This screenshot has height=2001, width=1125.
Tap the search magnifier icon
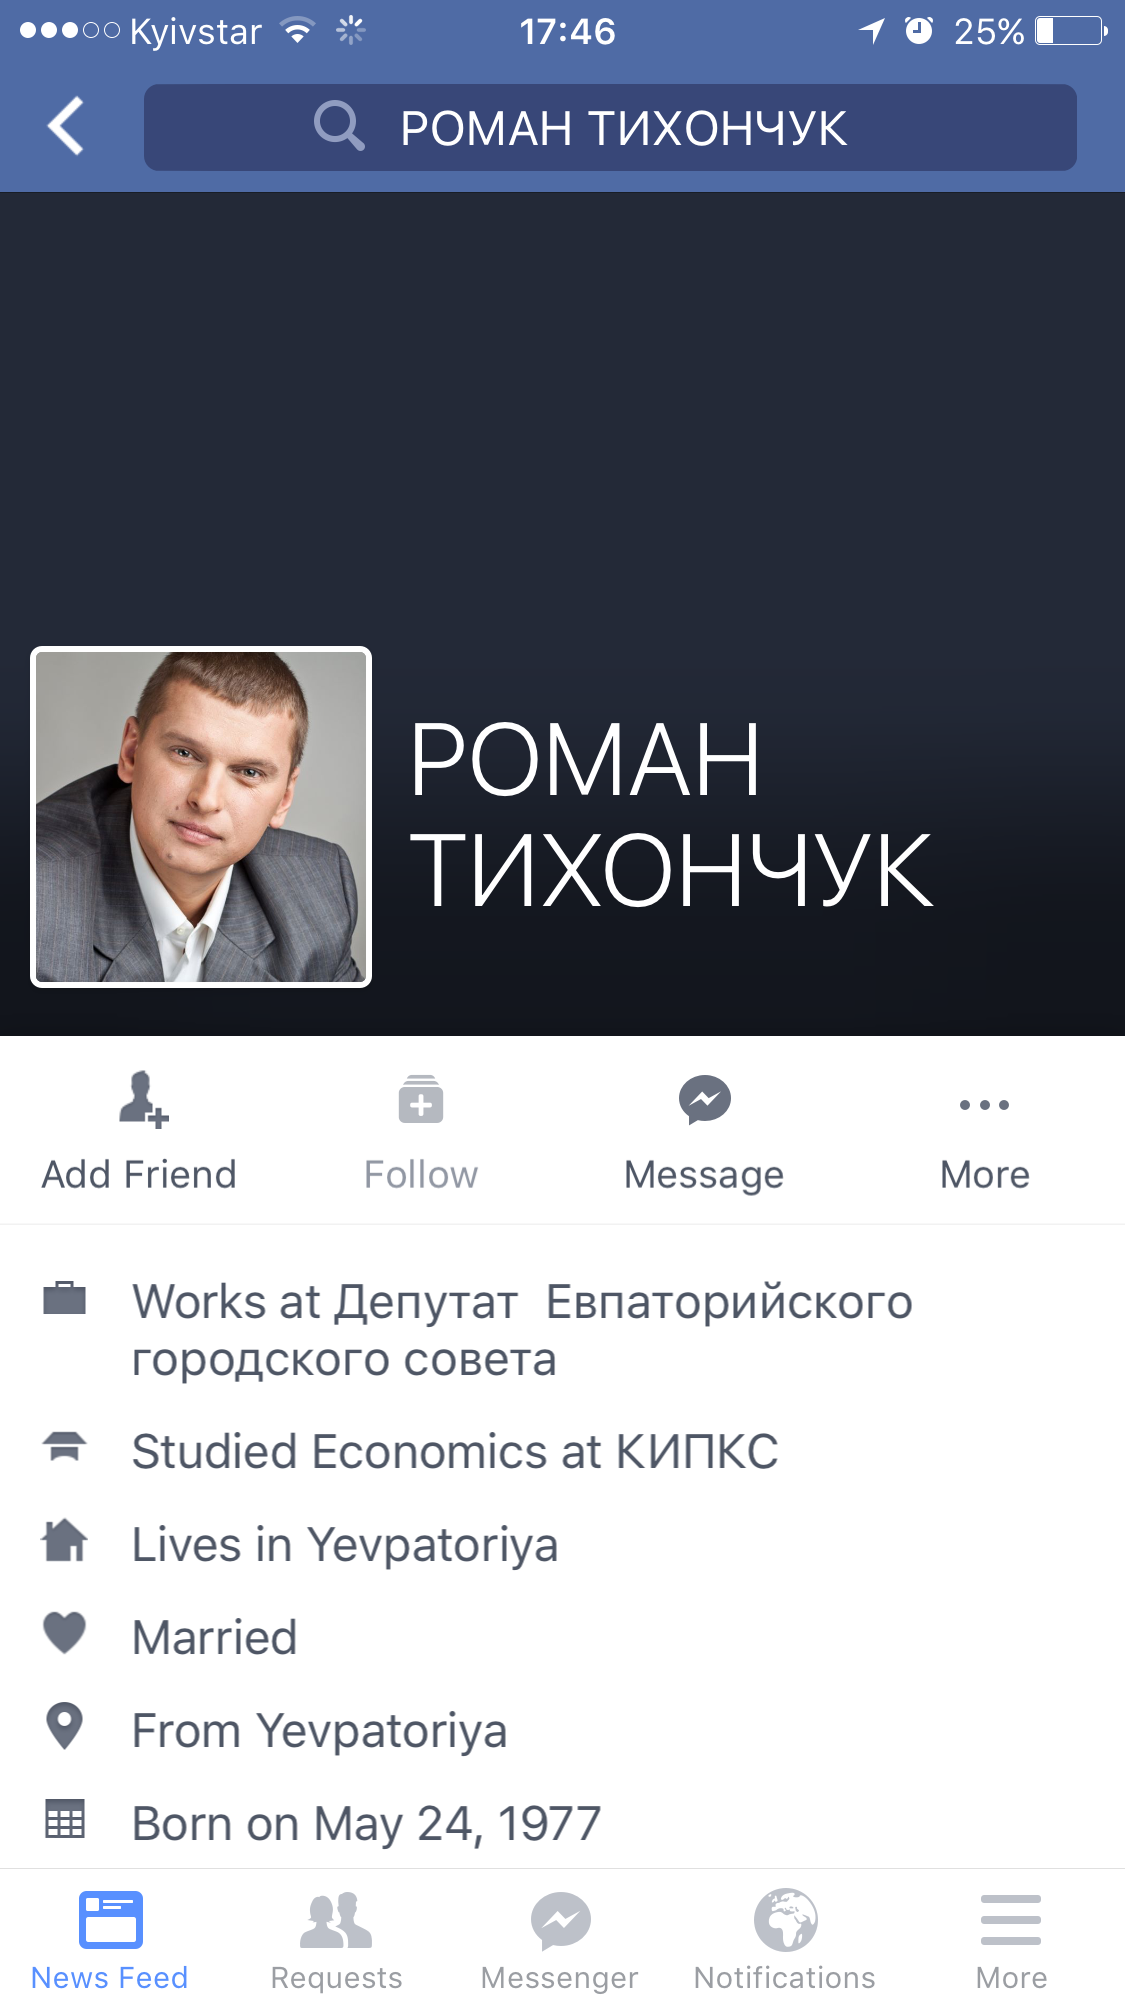pos(339,127)
